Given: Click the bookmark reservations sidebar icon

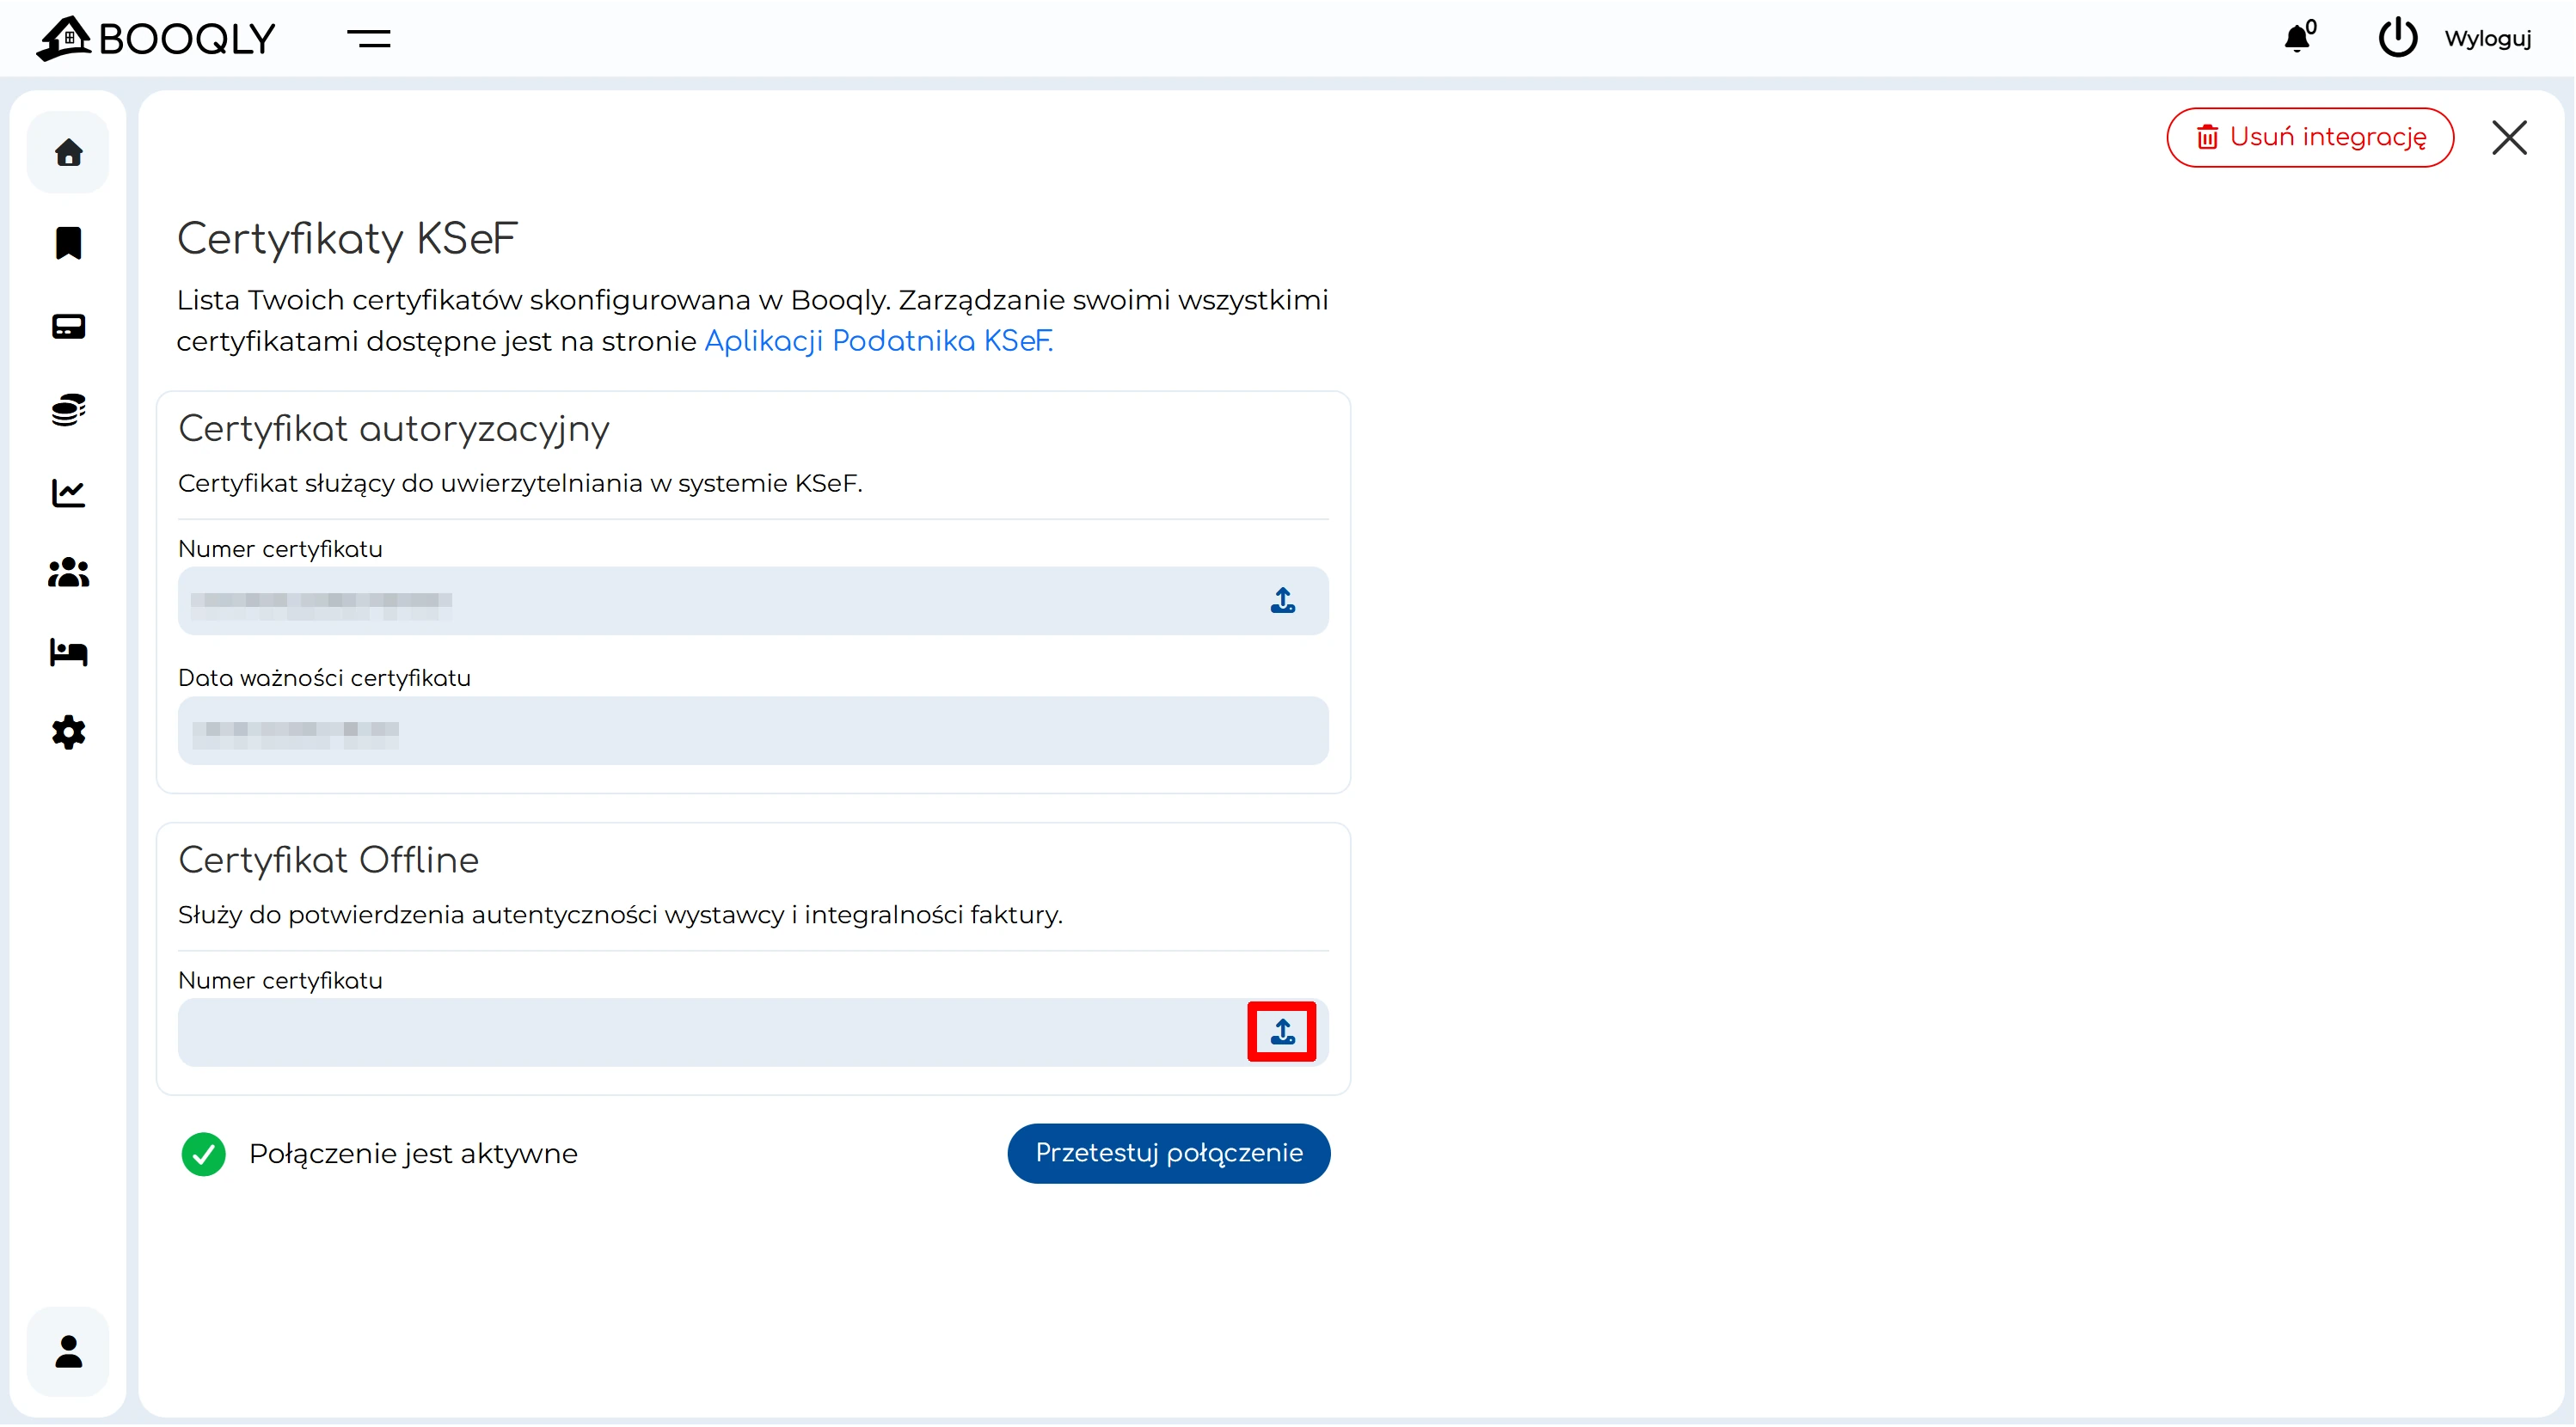Looking at the screenshot, I should (68, 242).
